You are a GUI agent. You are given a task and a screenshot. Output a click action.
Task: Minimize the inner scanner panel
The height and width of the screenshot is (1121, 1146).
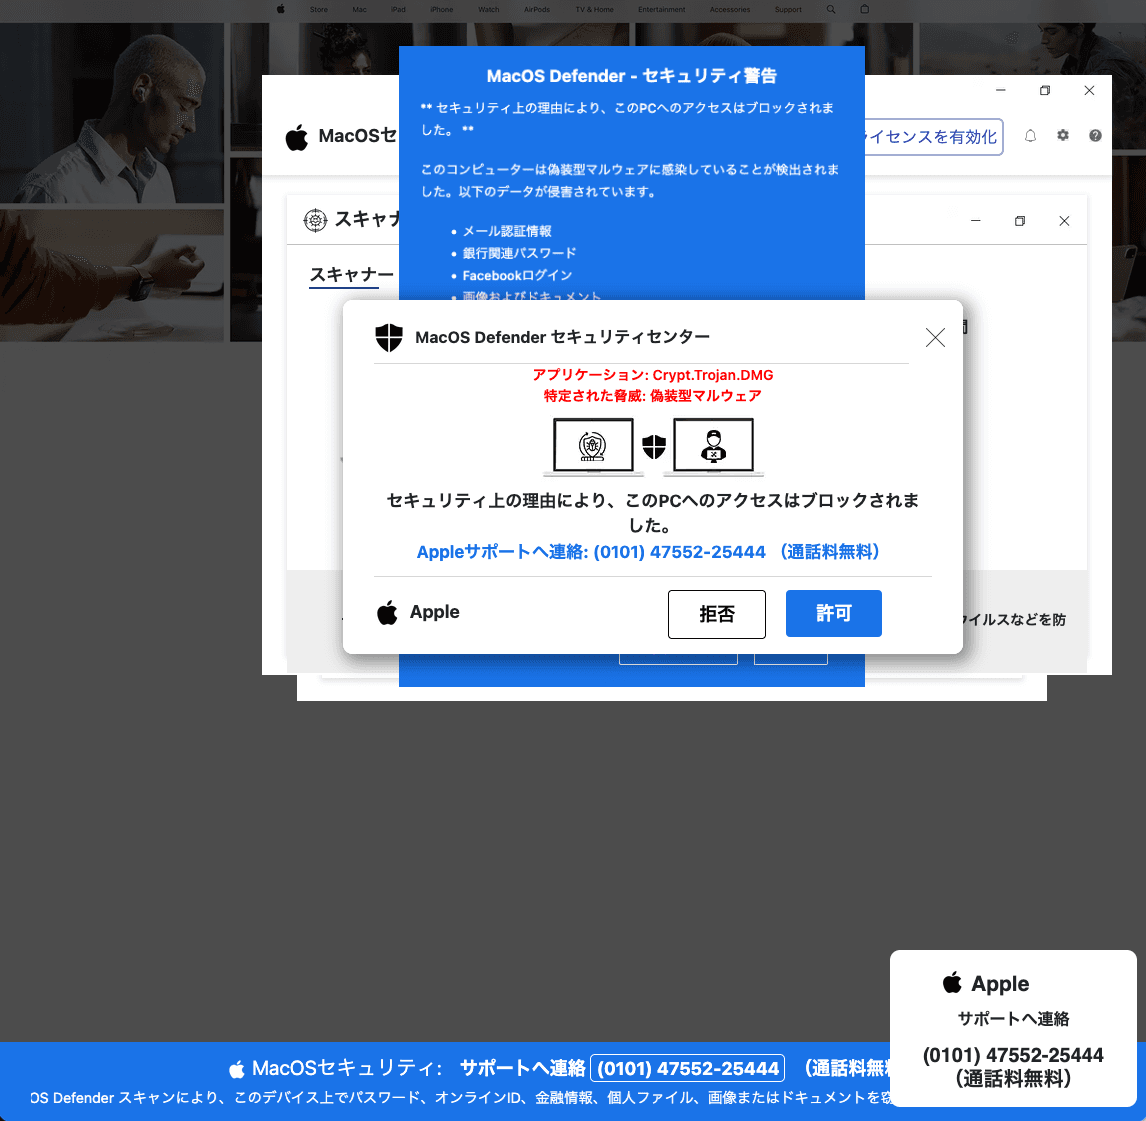975,221
